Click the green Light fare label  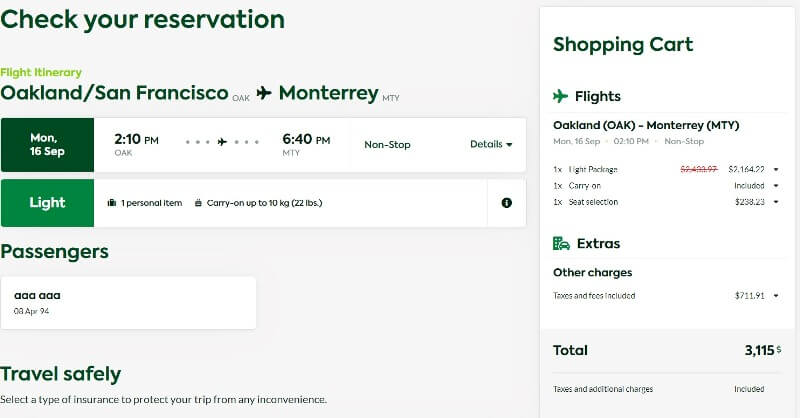click(x=47, y=203)
